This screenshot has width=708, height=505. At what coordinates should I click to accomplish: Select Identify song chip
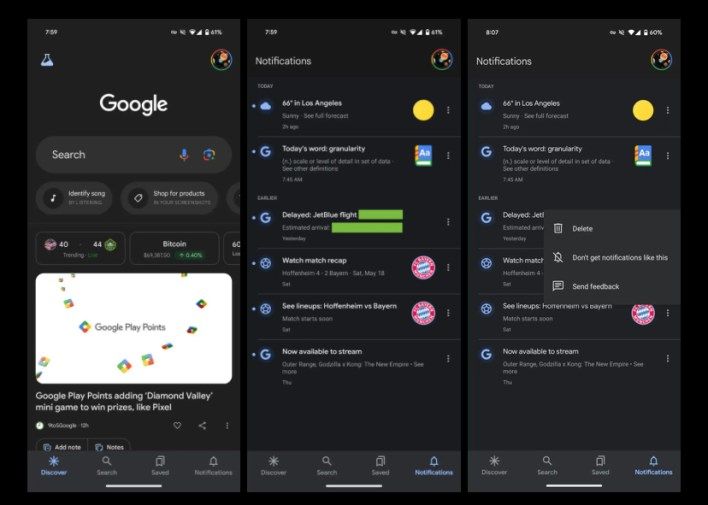click(75, 197)
